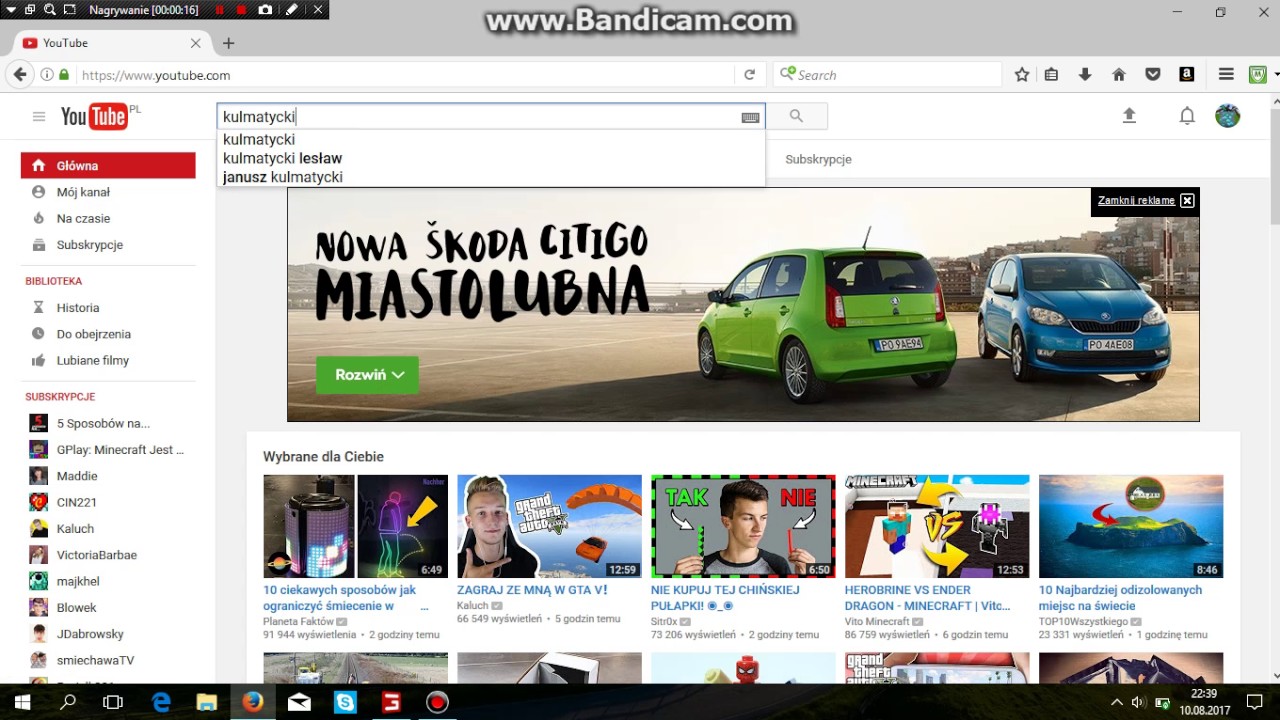Viewport: 1280px width, 720px height.
Task: Click the Firefox Search box
Action: point(887,75)
